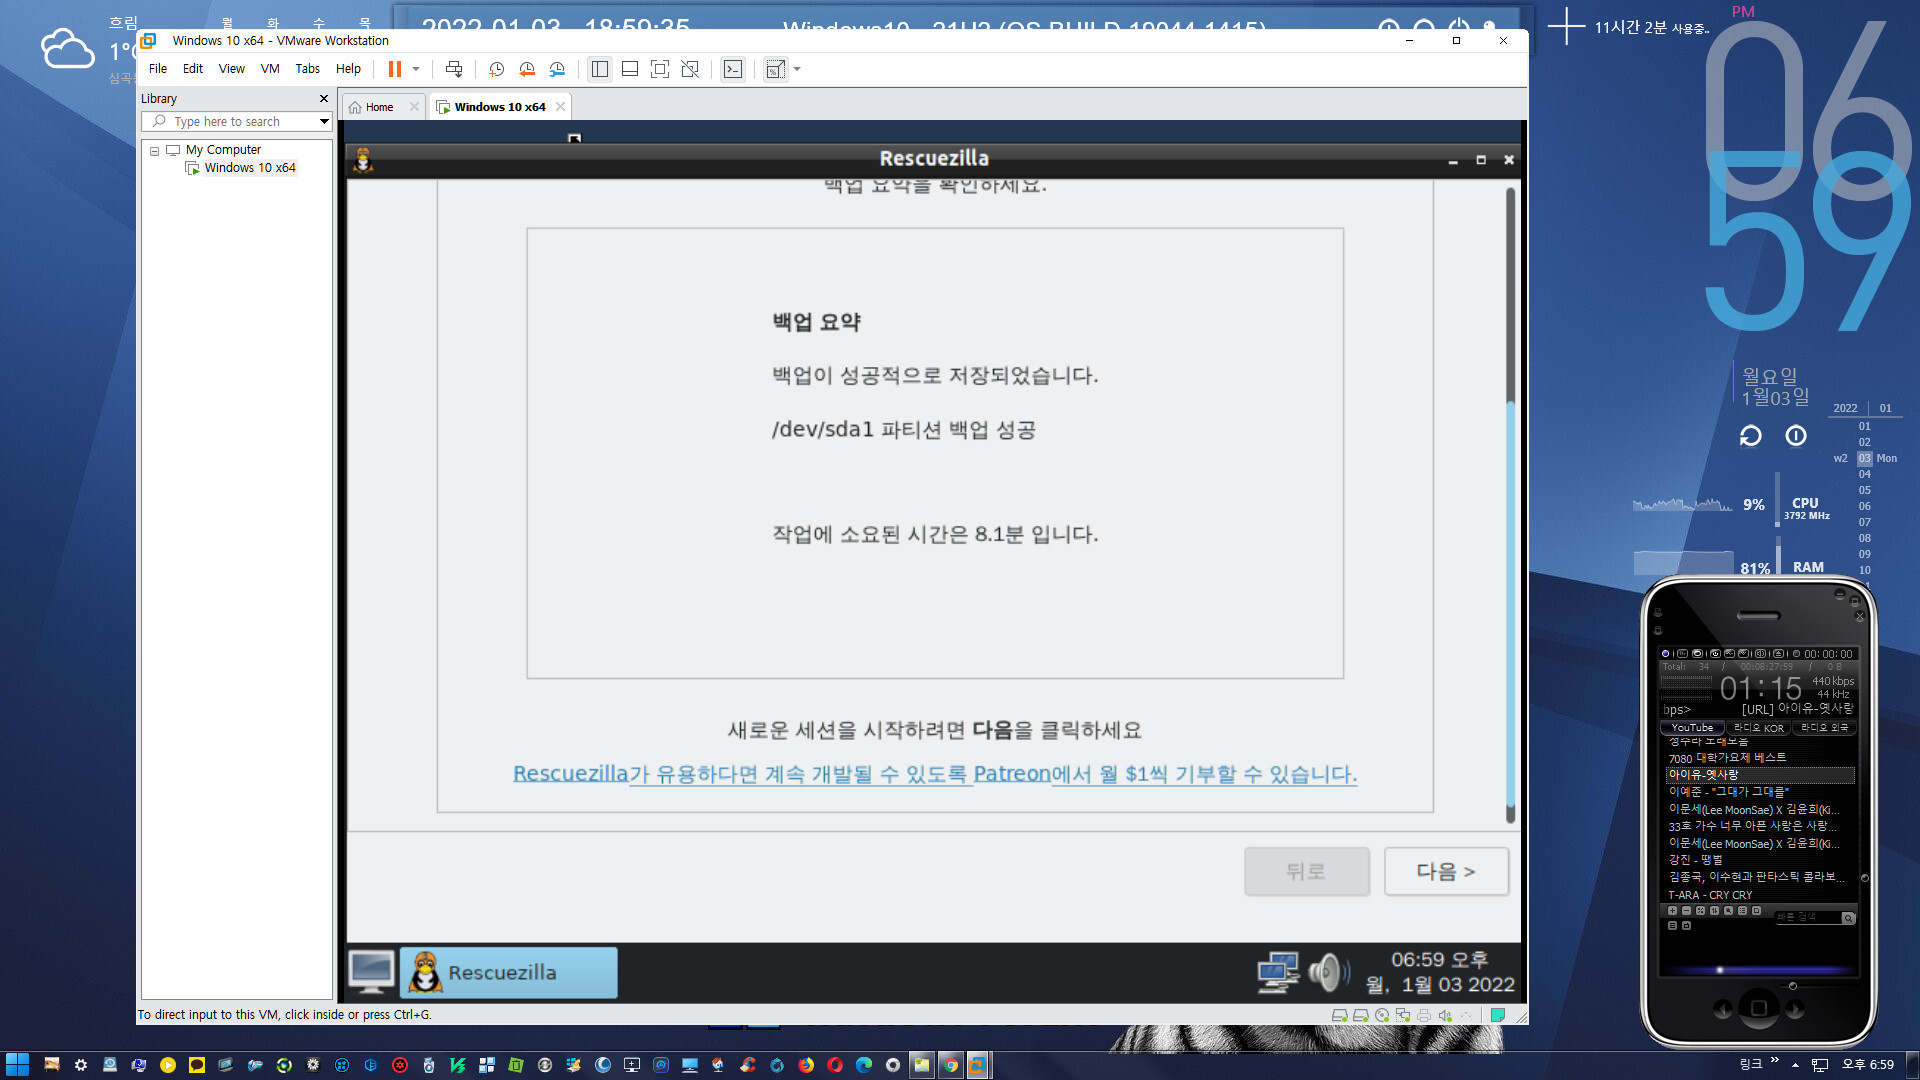Toggle the thumbnail bar view icon
Viewport: 1920px width, 1080px height.
click(x=630, y=69)
